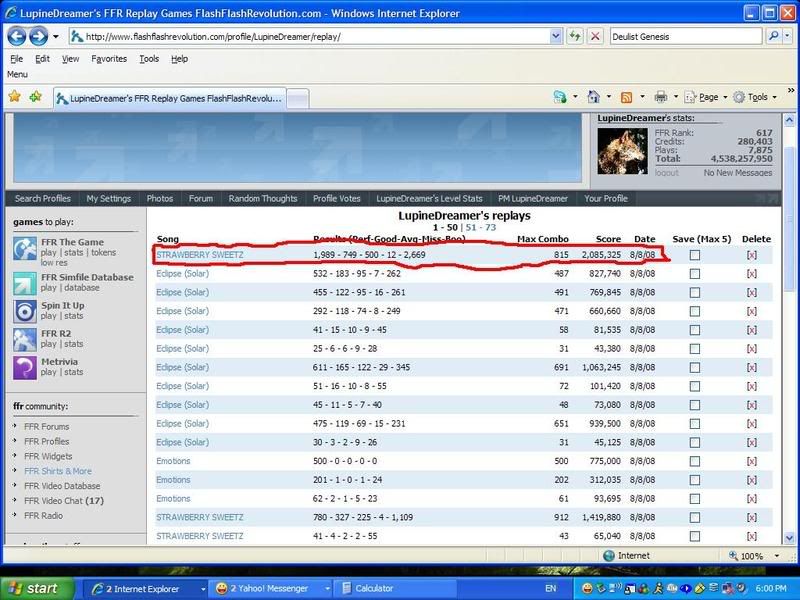Open the Tools menu in menu bar
Image resolution: width=800 pixels, height=600 pixels.
(149, 59)
